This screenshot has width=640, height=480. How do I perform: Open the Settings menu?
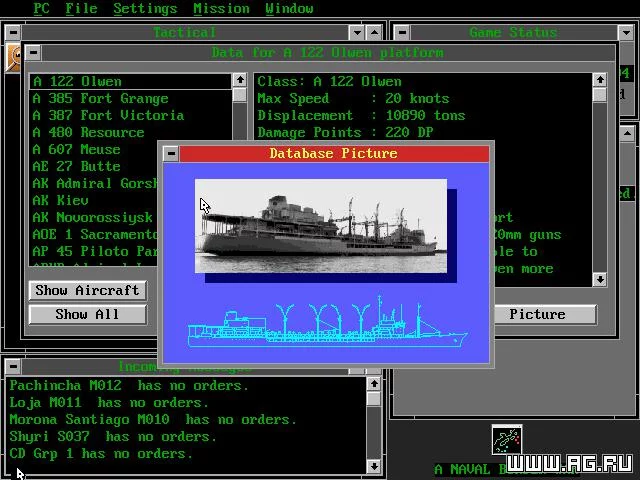(145, 8)
